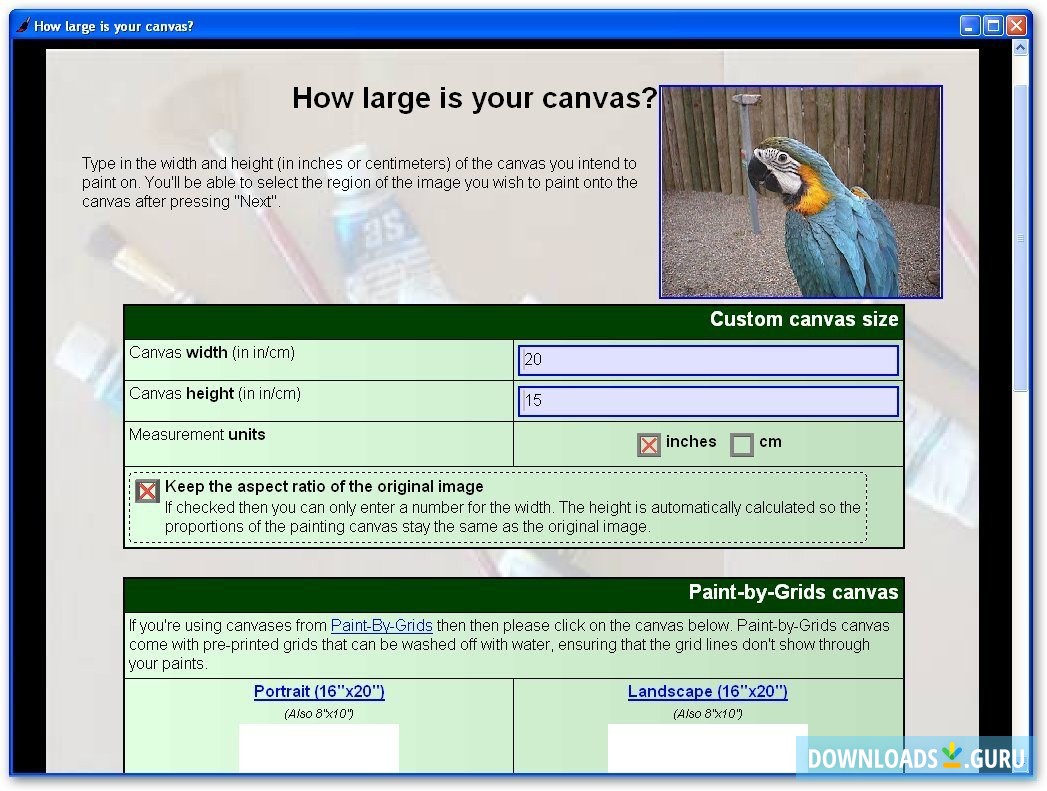Click the 'Custom canvas size' header text
This screenshot has width=1047, height=791.
tap(804, 319)
